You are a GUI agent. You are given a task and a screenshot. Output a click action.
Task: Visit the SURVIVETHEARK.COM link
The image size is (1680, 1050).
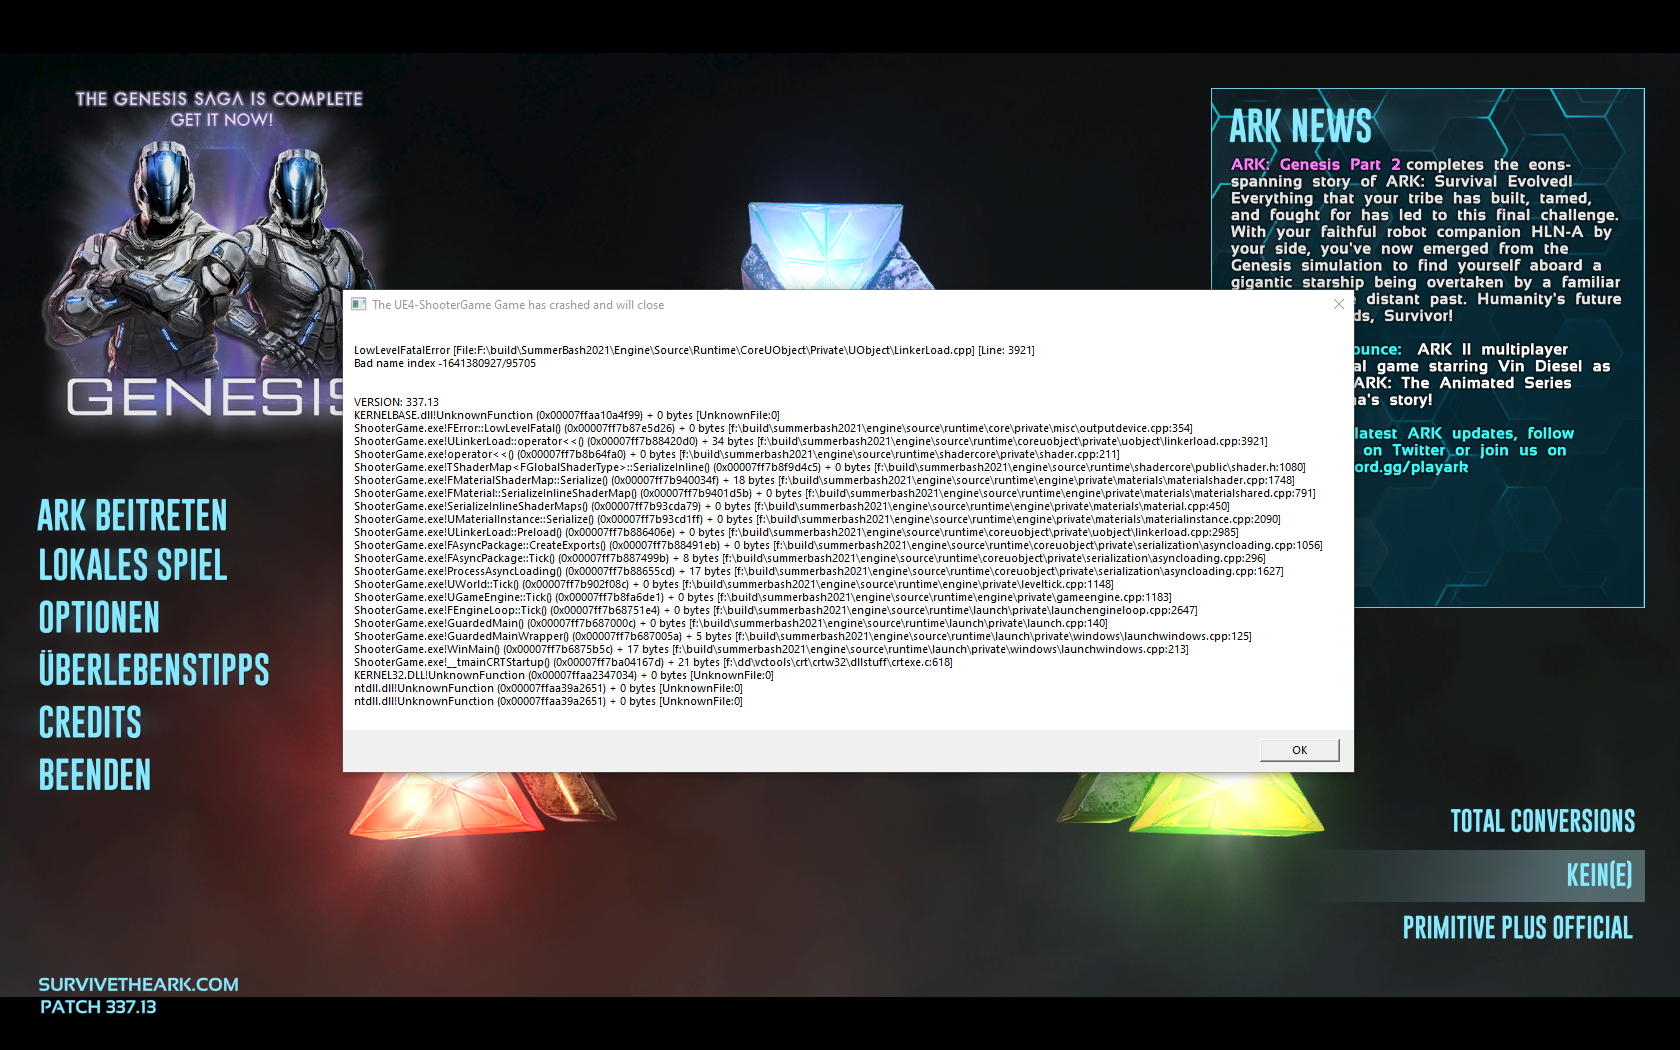[x=138, y=984]
